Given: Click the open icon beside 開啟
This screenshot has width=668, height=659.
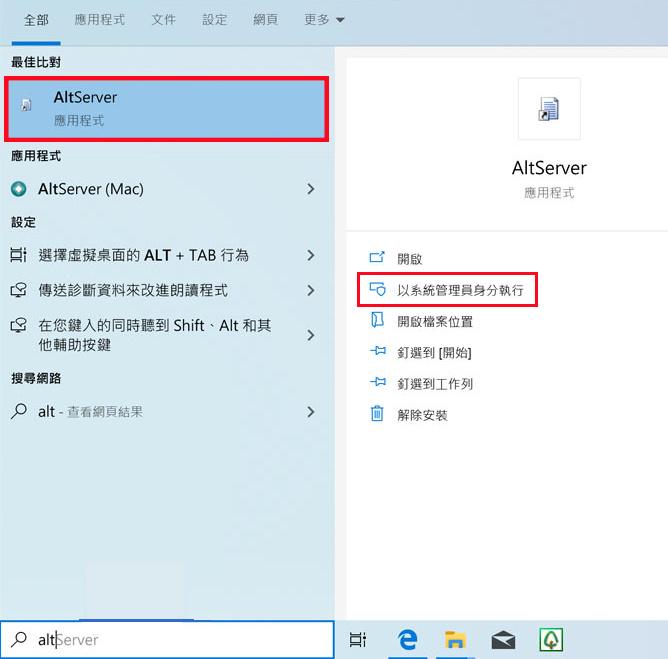Looking at the screenshot, I should (377, 257).
